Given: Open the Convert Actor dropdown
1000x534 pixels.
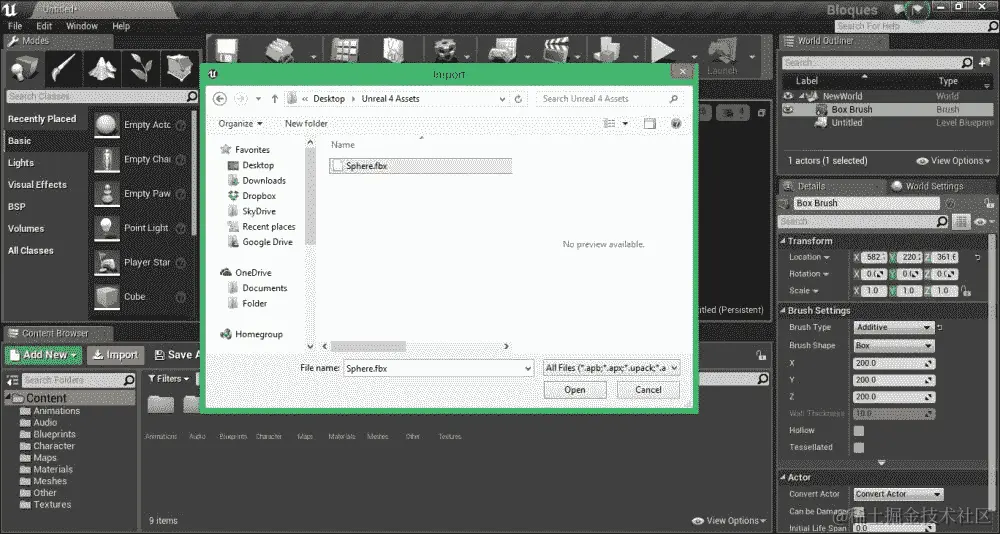Looking at the screenshot, I should coord(898,494).
